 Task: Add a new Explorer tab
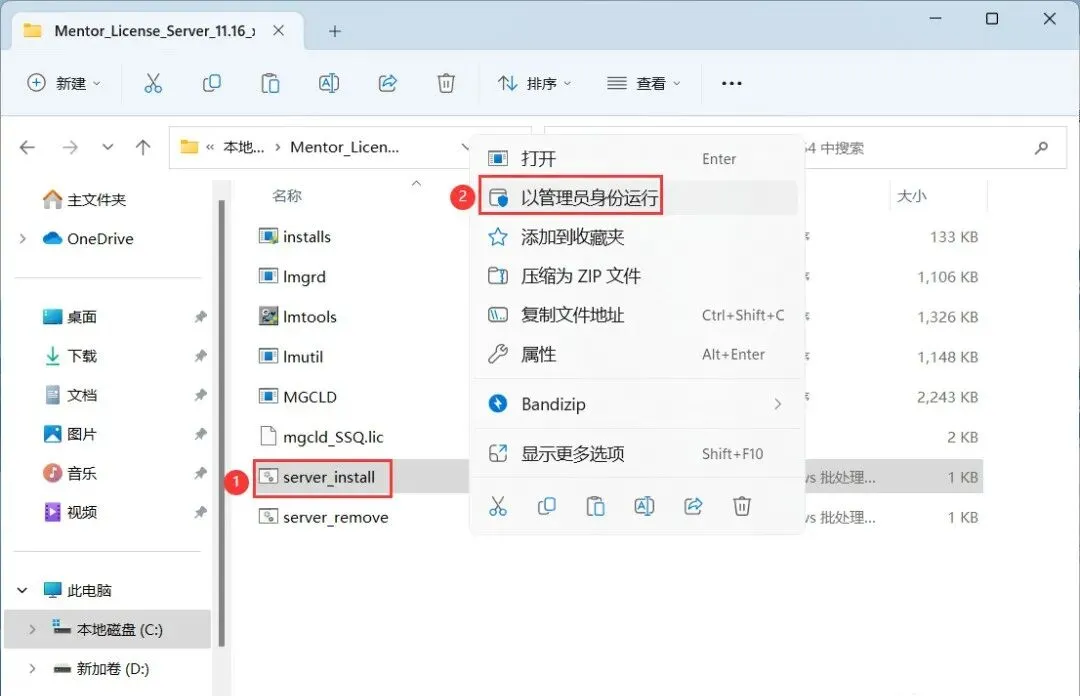point(335,31)
